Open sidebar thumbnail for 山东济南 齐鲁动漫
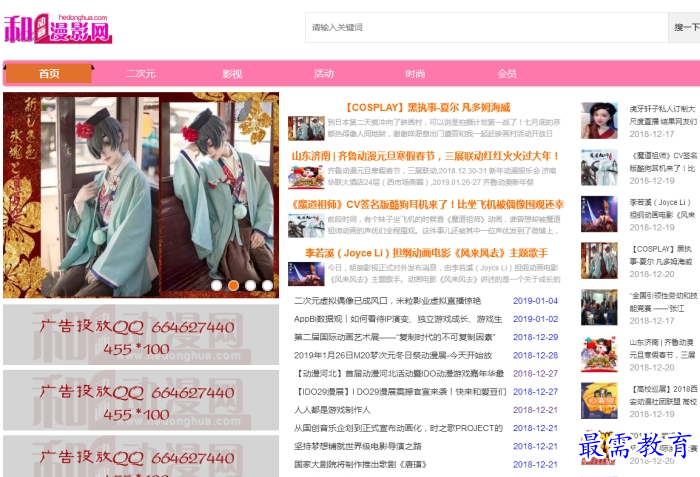Screen dimensions: 700x477 599,354
